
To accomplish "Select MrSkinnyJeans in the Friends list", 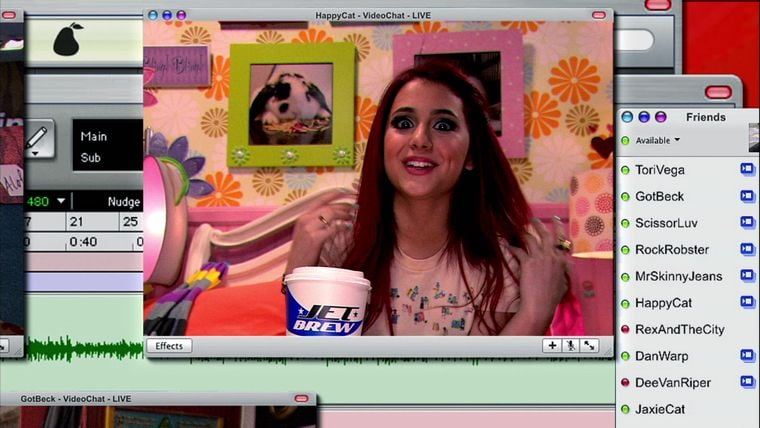I will 679,276.
